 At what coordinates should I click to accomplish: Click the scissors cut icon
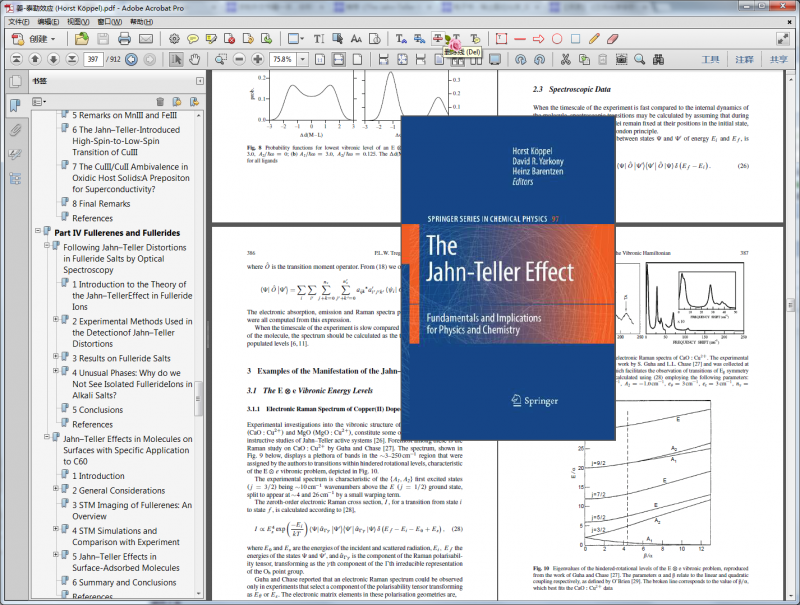565,59
